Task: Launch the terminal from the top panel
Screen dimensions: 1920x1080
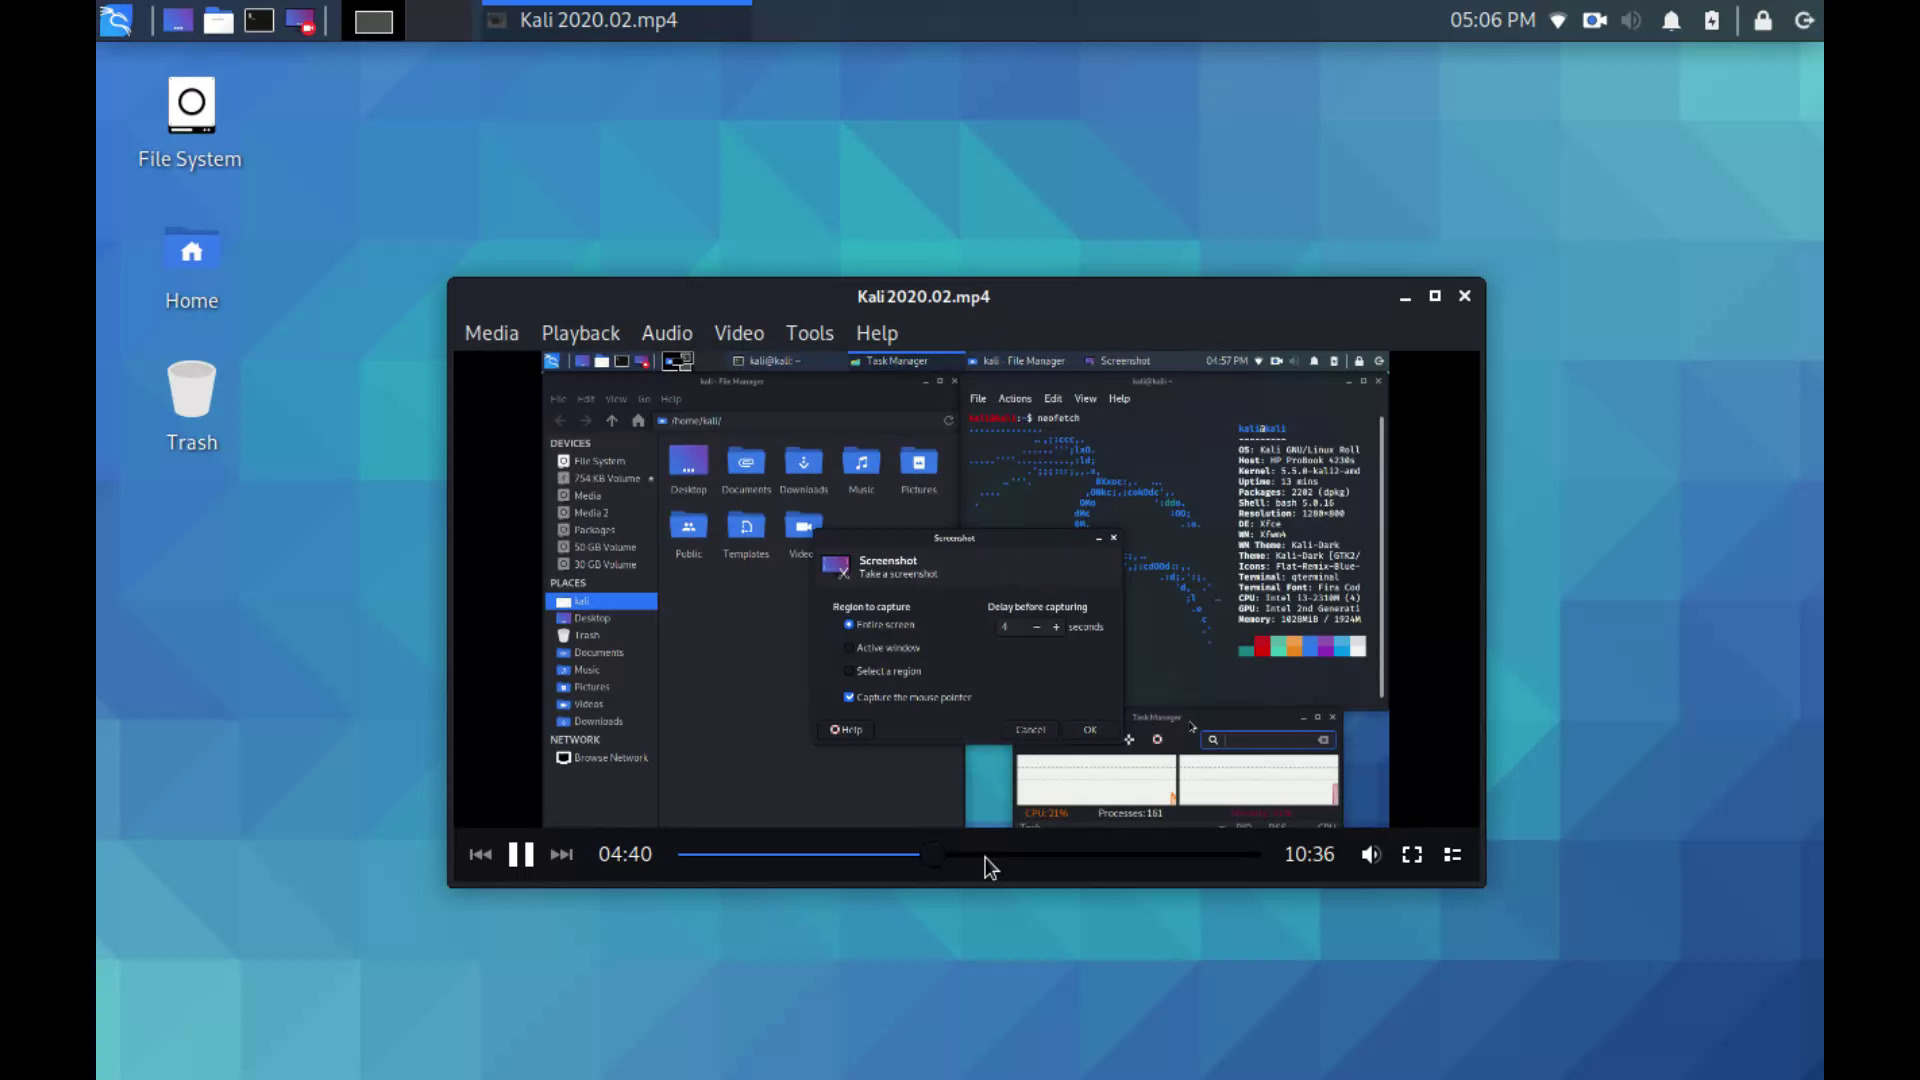Action: (x=259, y=20)
